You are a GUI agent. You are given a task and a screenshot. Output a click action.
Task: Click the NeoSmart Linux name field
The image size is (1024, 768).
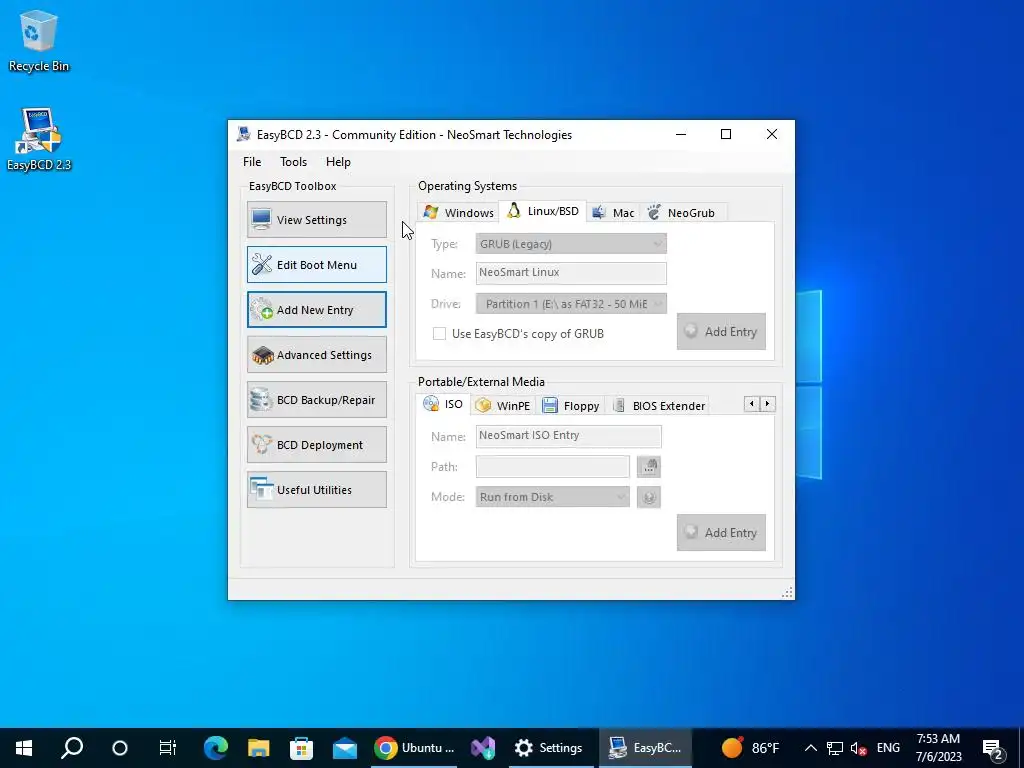pos(571,273)
